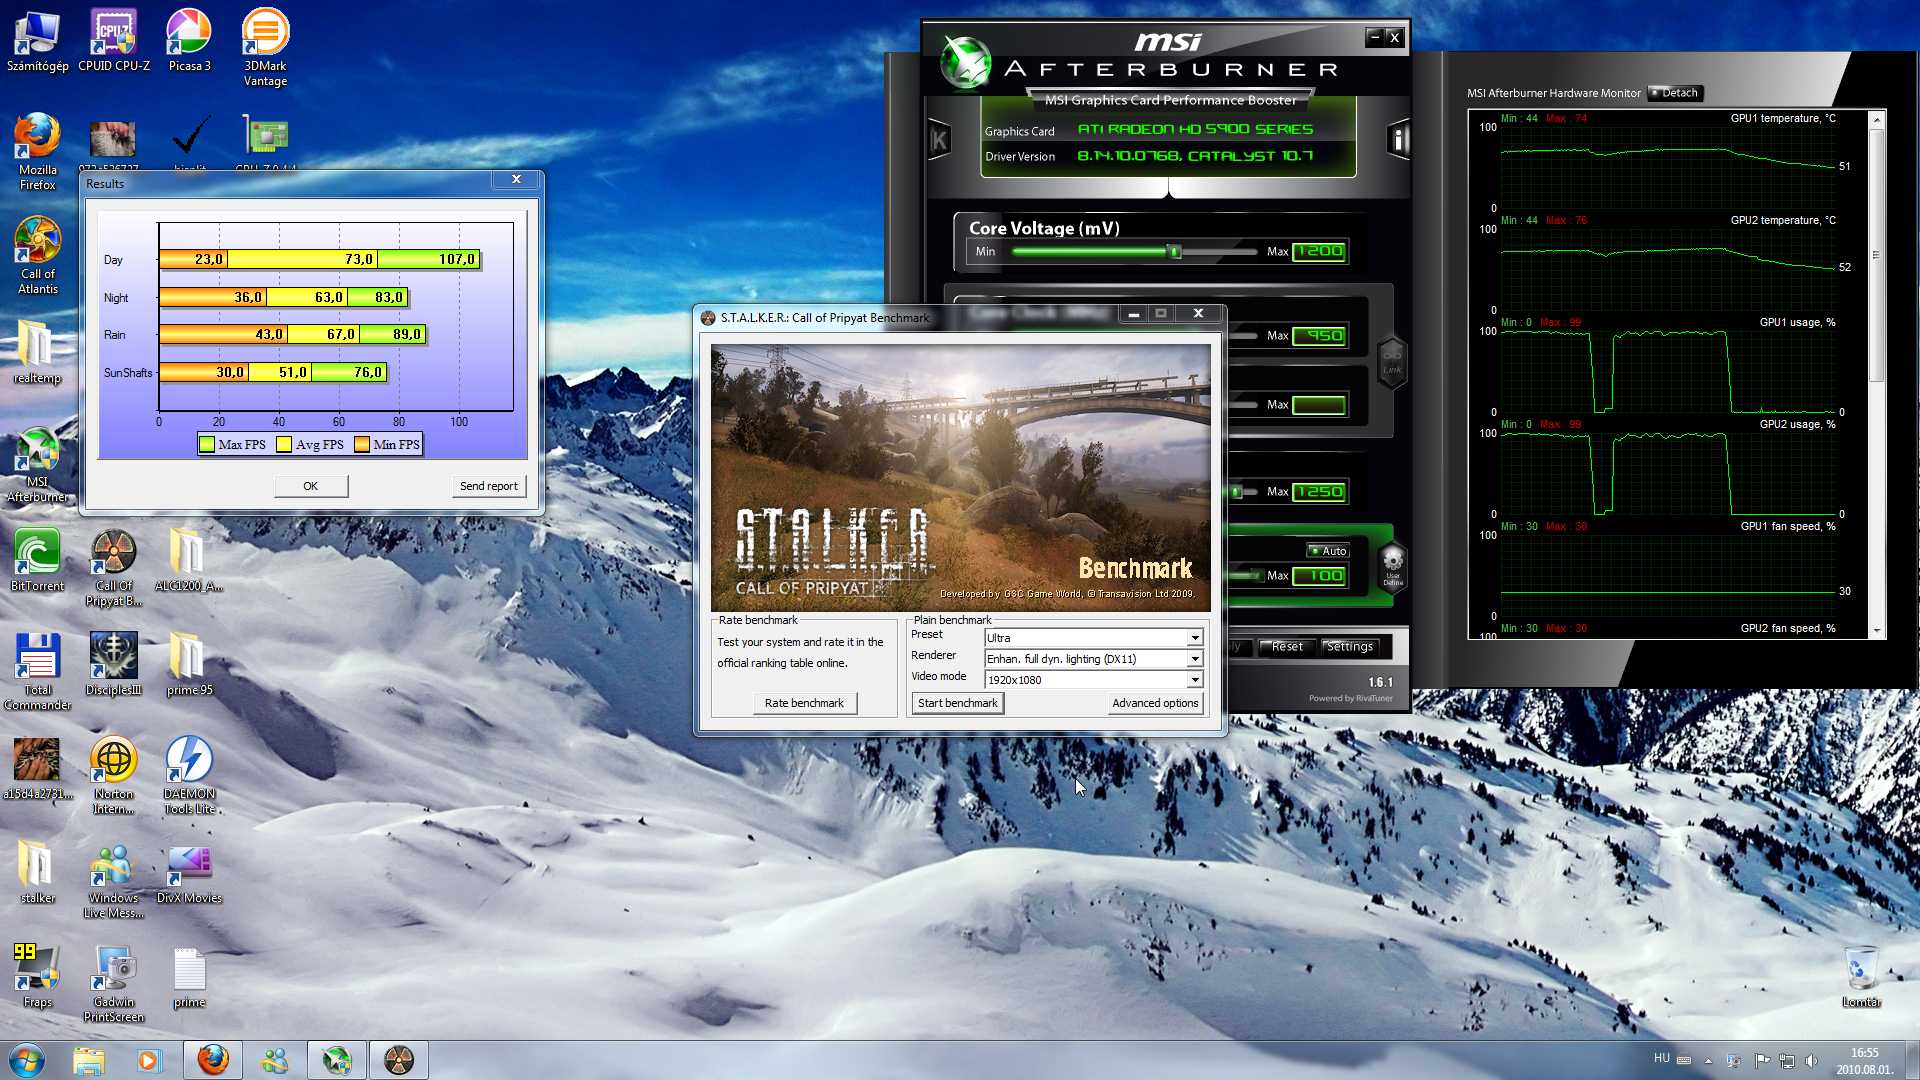Toggle the Auto fan speed option in Afterburner
This screenshot has width=1920, height=1080.
(1329, 551)
